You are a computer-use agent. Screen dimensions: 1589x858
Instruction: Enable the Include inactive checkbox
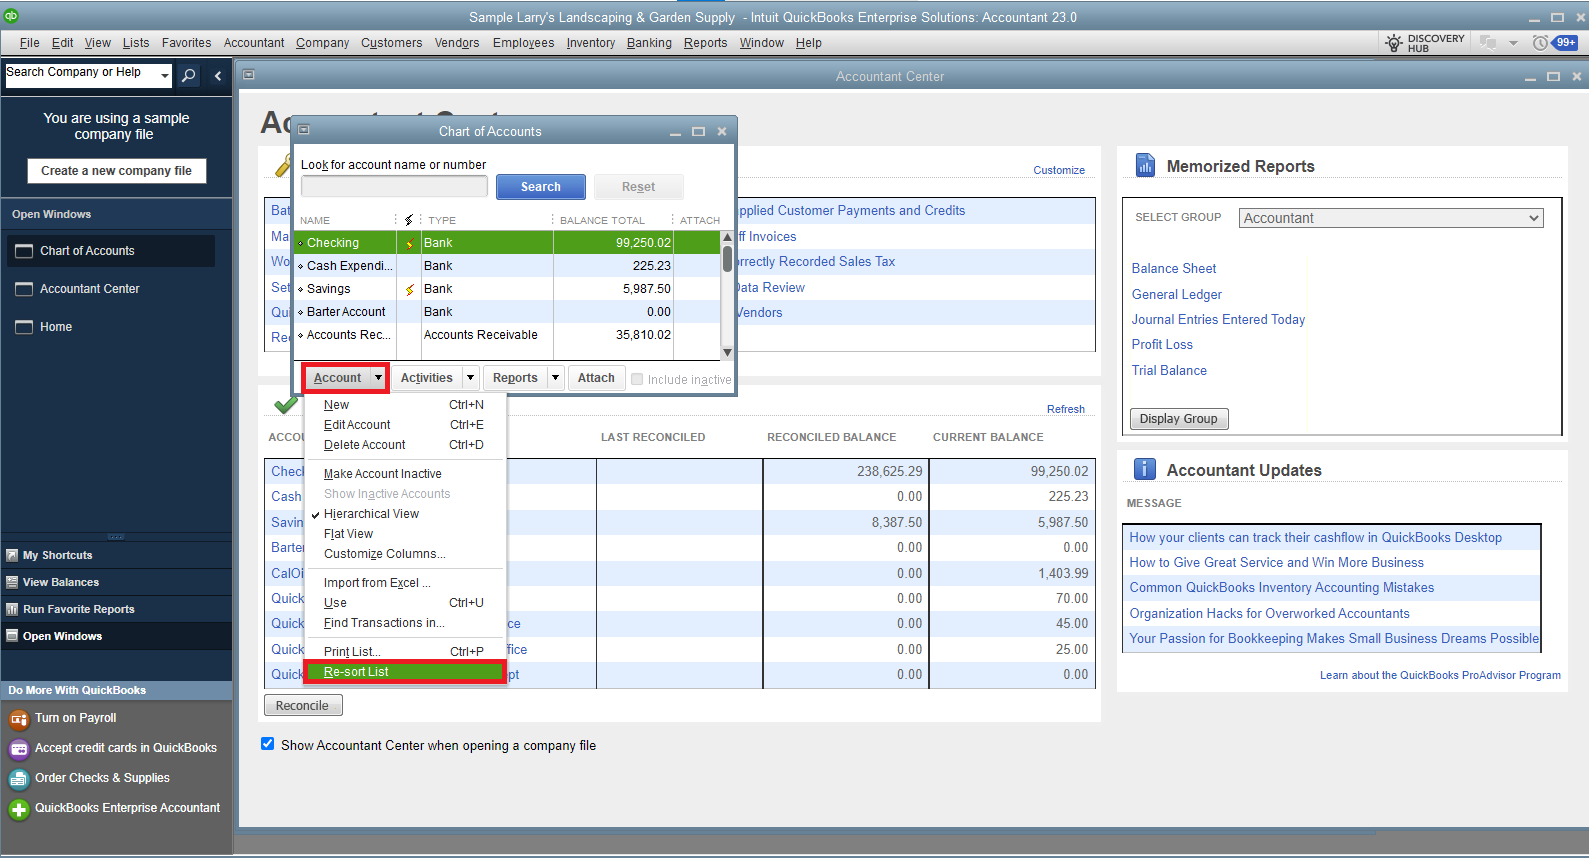click(637, 379)
